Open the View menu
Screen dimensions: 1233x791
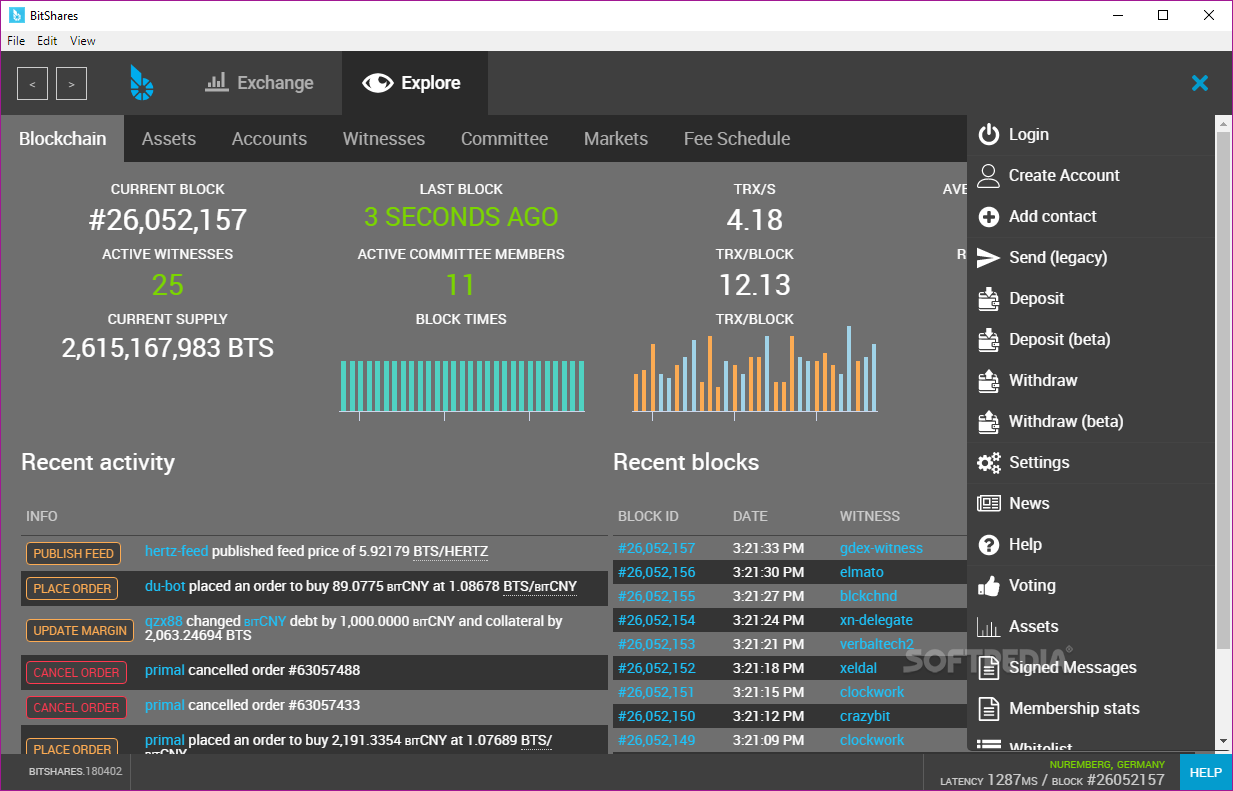point(83,41)
